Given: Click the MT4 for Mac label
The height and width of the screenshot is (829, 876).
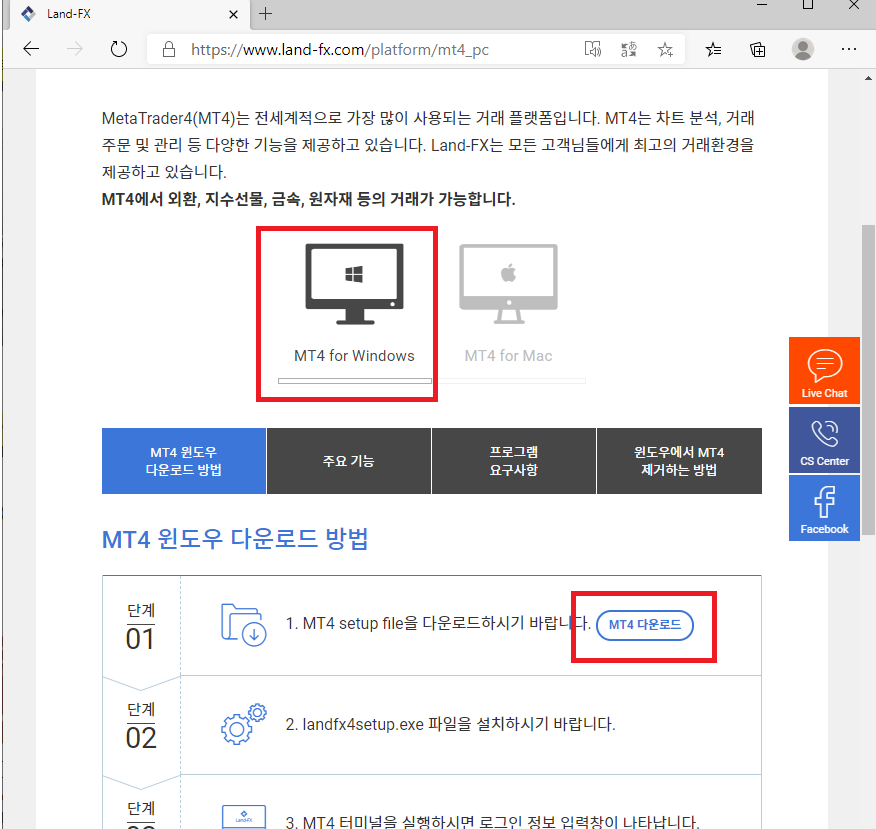Looking at the screenshot, I should coord(508,356).
